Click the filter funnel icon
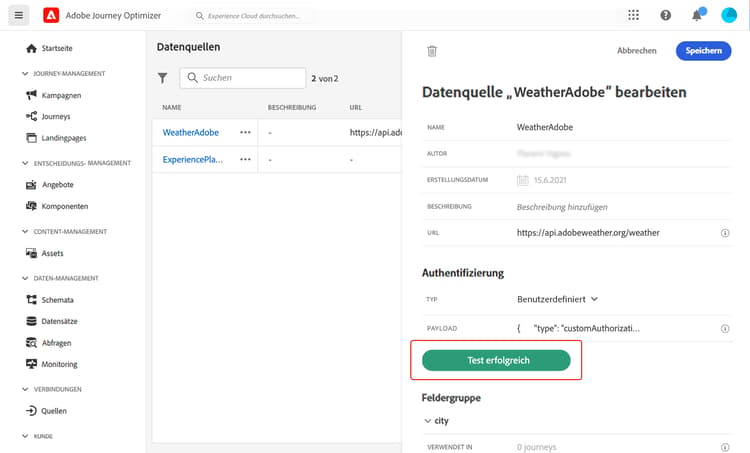This screenshot has height=453, width=750. pos(163,78)
